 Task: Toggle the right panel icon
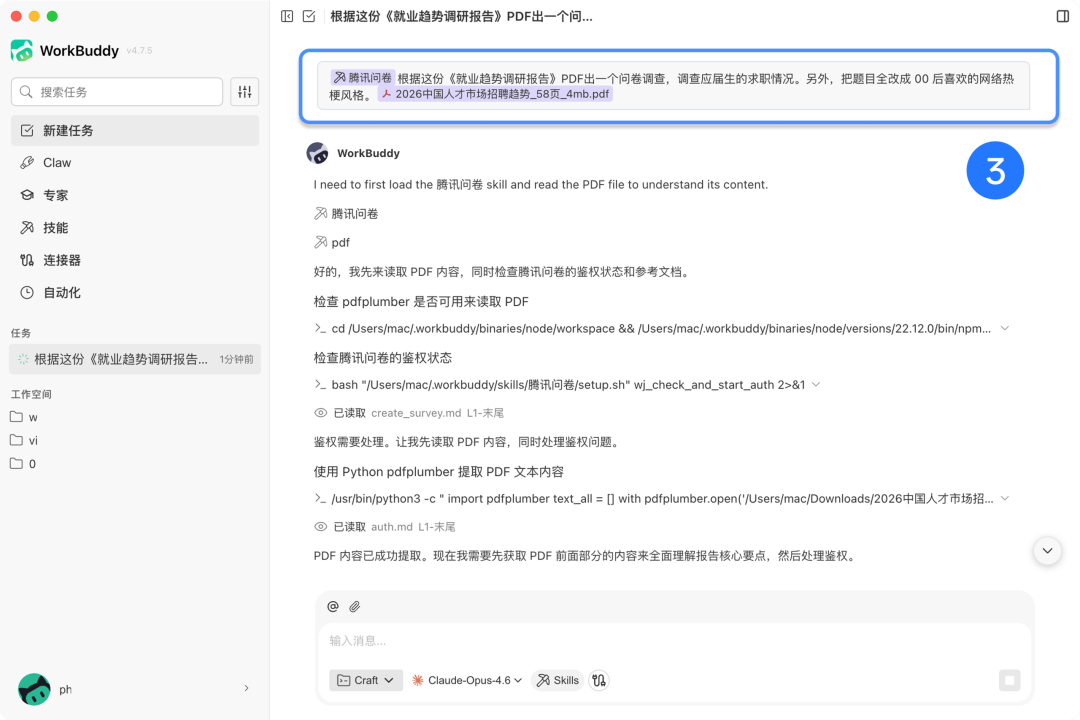click(1063, 16)
